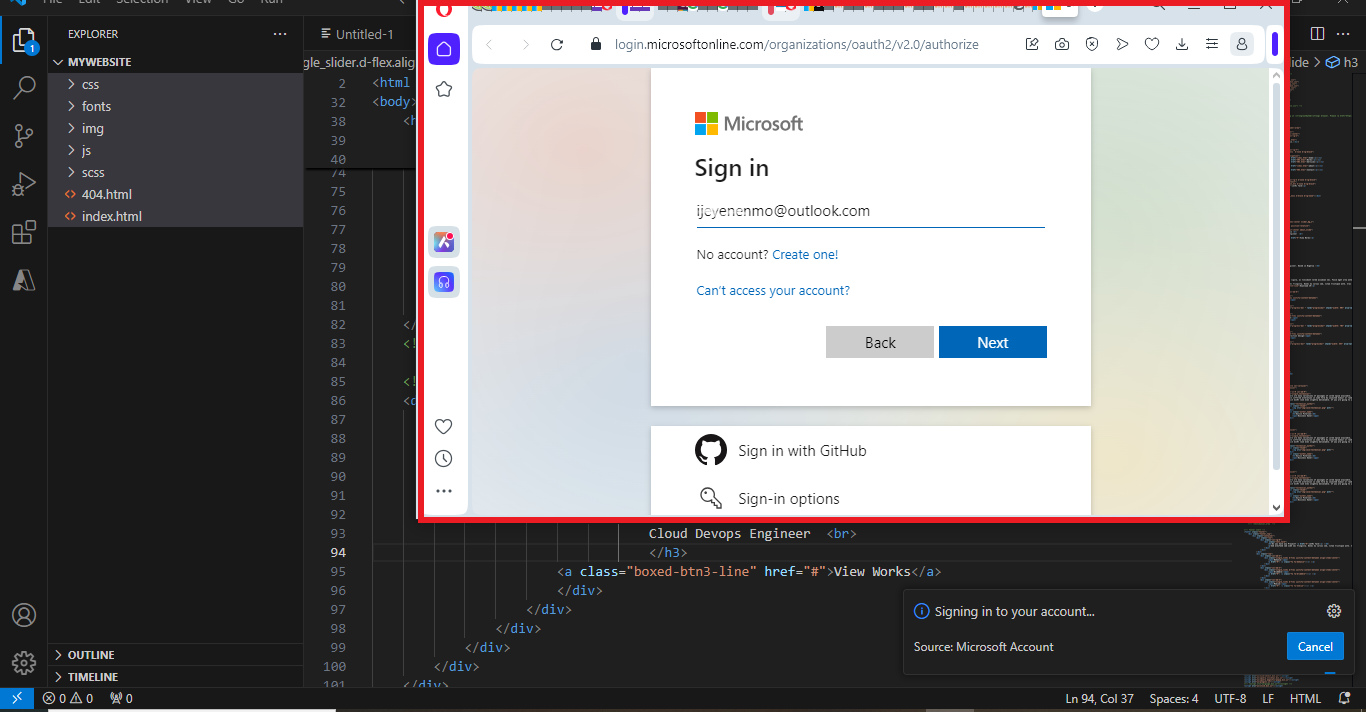1366x712 pixels.
Task: Open Opera's personal news heart in the sidebar
Action: [444, 427]
